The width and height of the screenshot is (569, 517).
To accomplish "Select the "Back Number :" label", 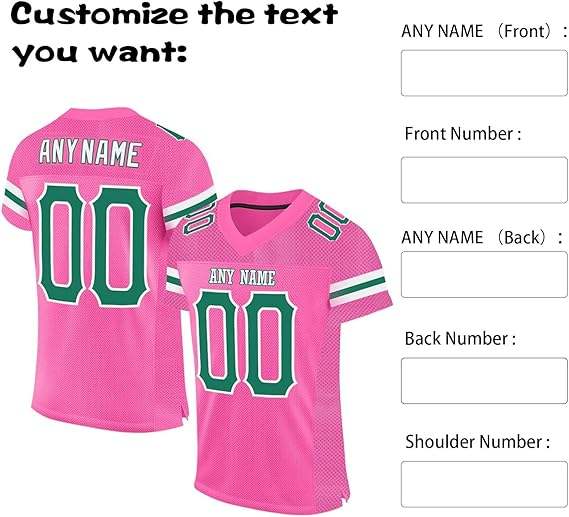I will click(460, 338).
